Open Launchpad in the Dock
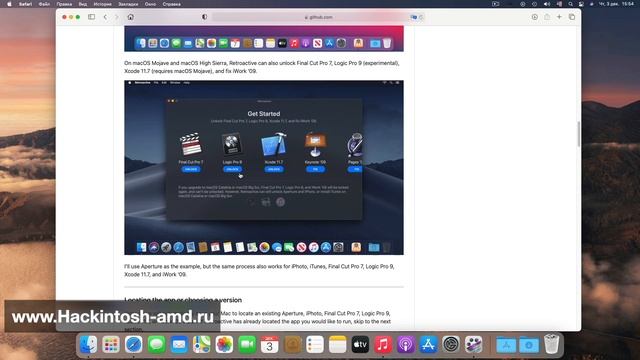This screenshot has height=360, width=640. point(111,344)
